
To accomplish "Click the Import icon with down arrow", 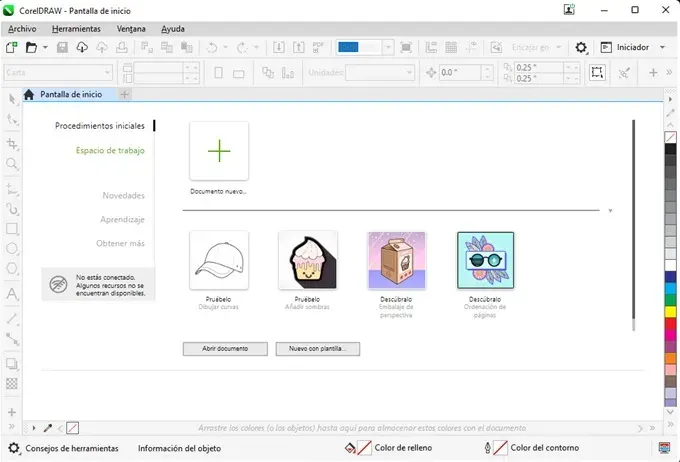I will [x=279, y=47].
